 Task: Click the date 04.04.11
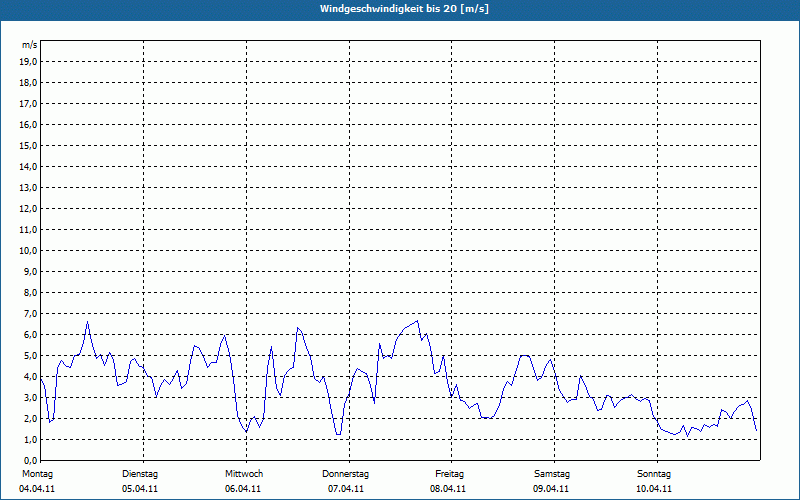[37, 489]
